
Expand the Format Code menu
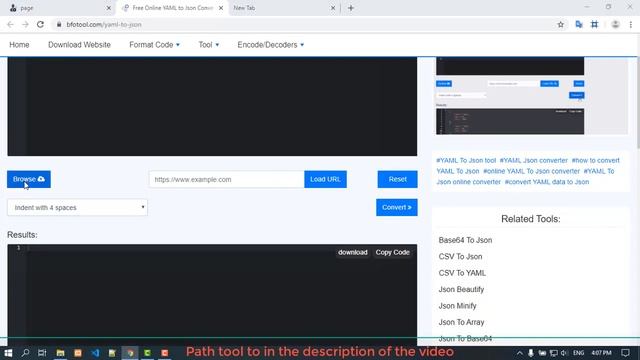point(154,45)
